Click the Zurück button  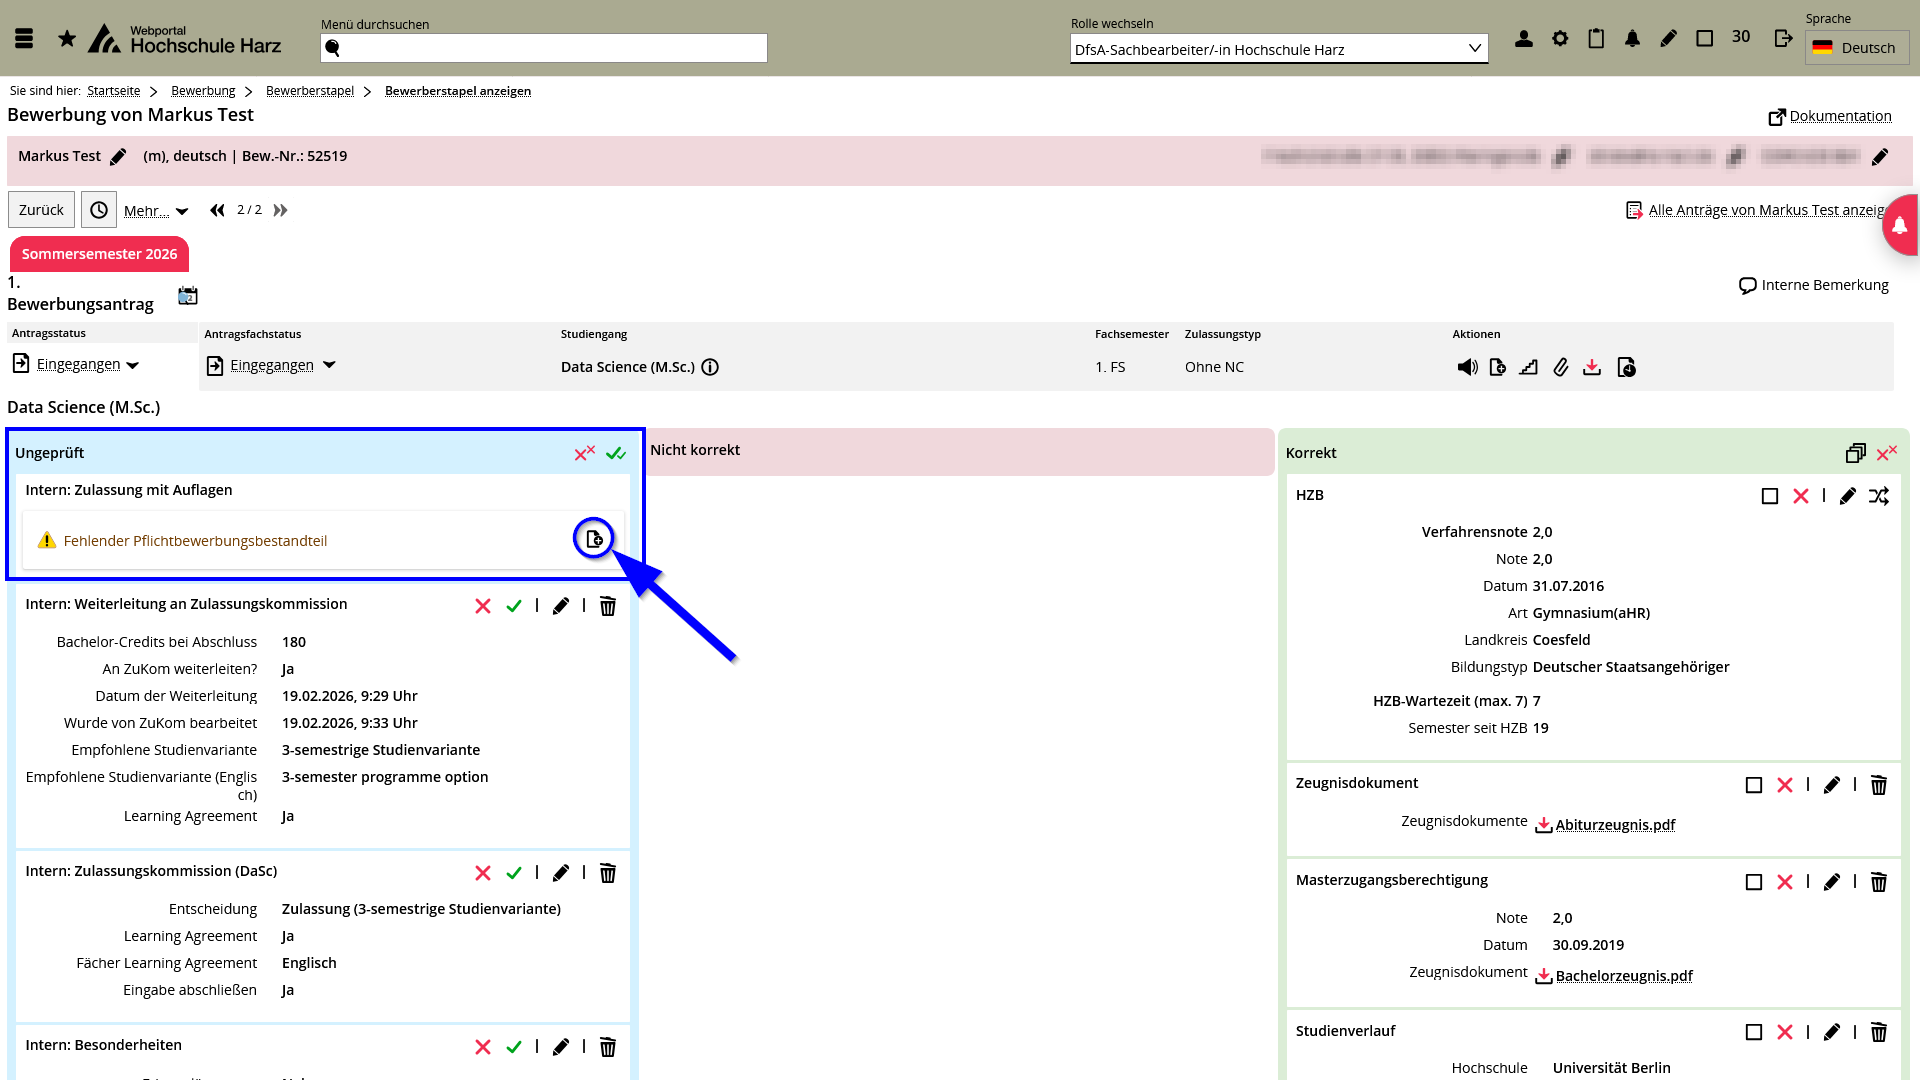(x=41, y=210)
